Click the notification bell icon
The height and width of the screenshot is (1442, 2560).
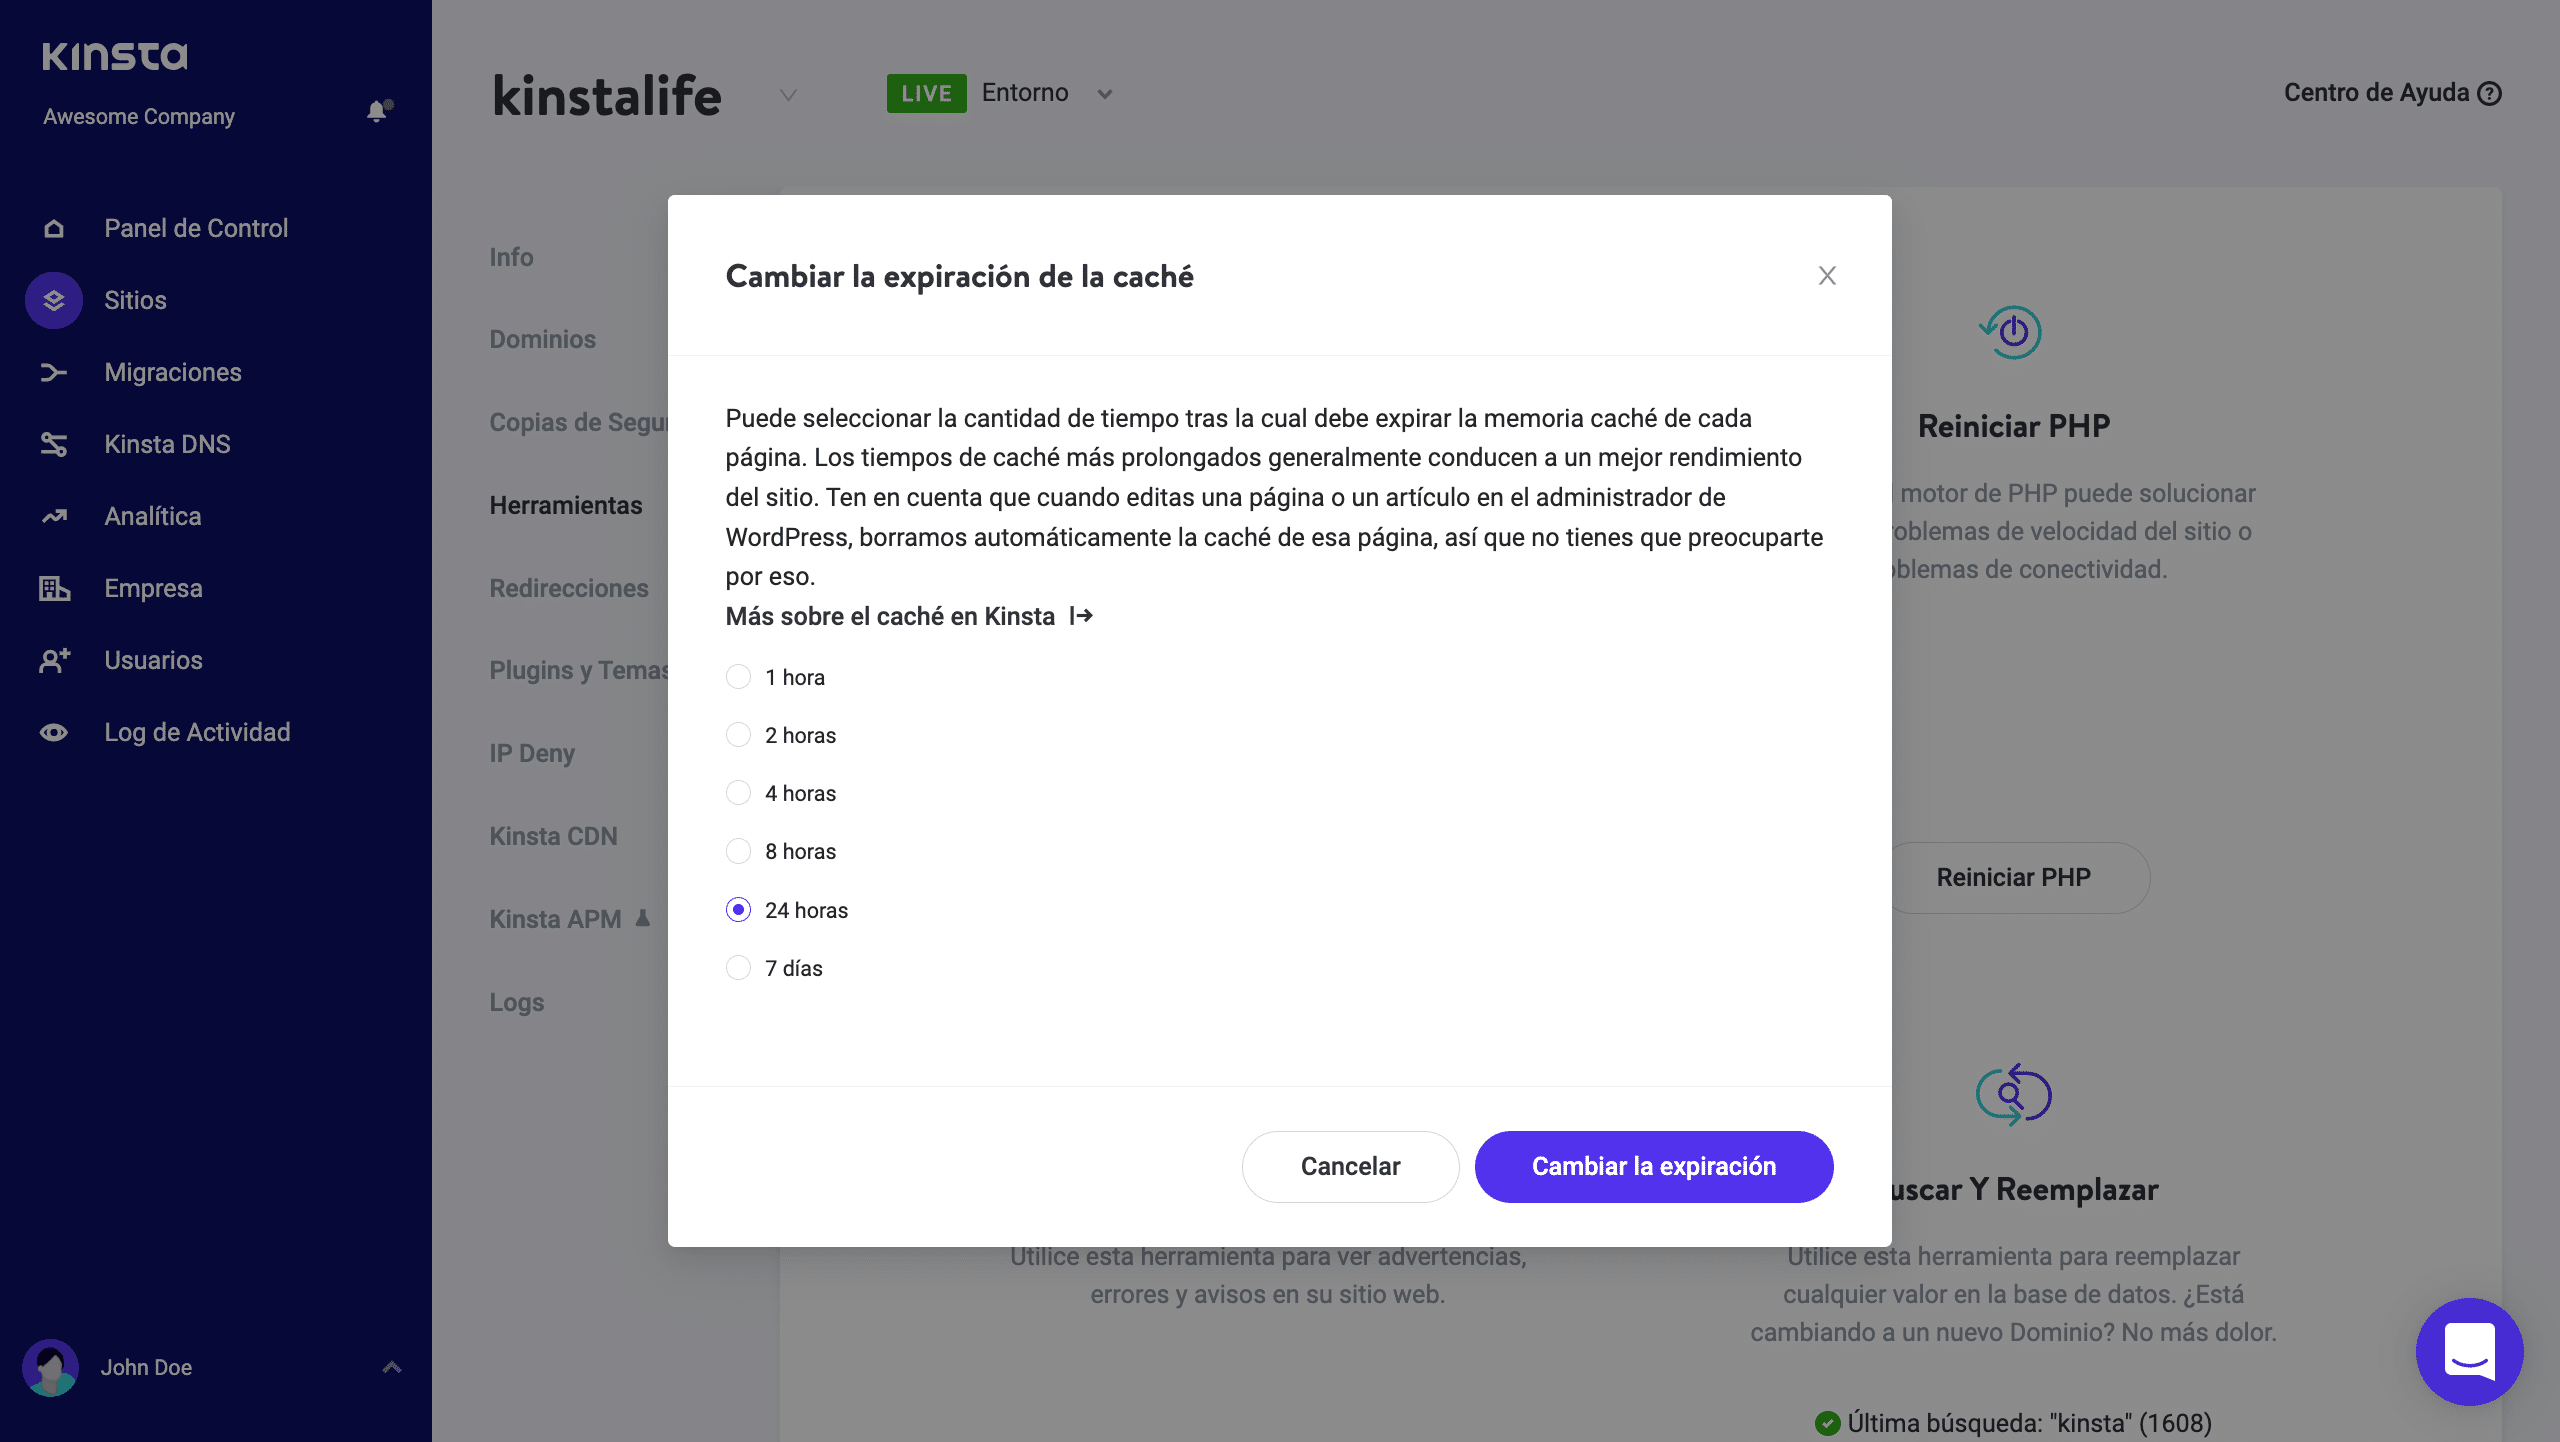click(x=377, y=112)
